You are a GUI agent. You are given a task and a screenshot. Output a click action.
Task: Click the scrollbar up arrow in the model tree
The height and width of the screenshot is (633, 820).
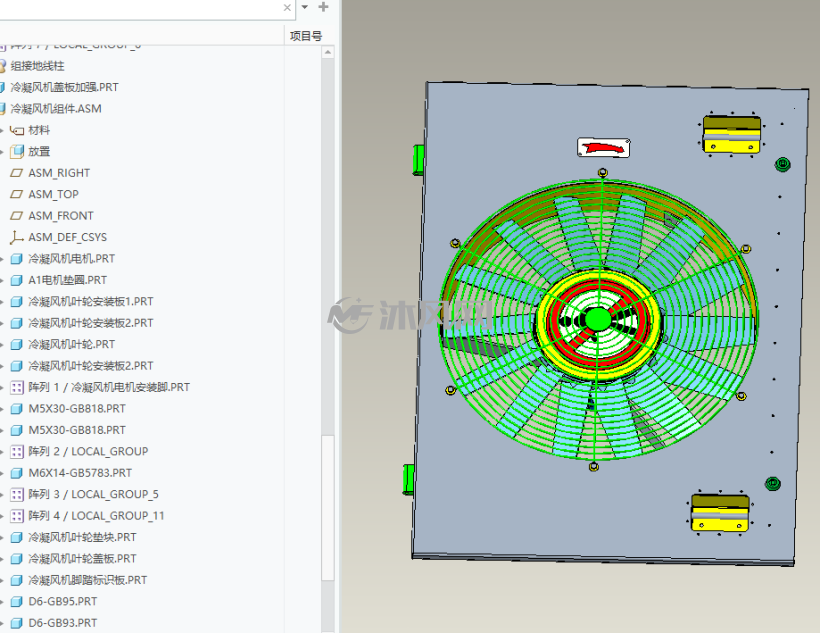click(328, 52)
